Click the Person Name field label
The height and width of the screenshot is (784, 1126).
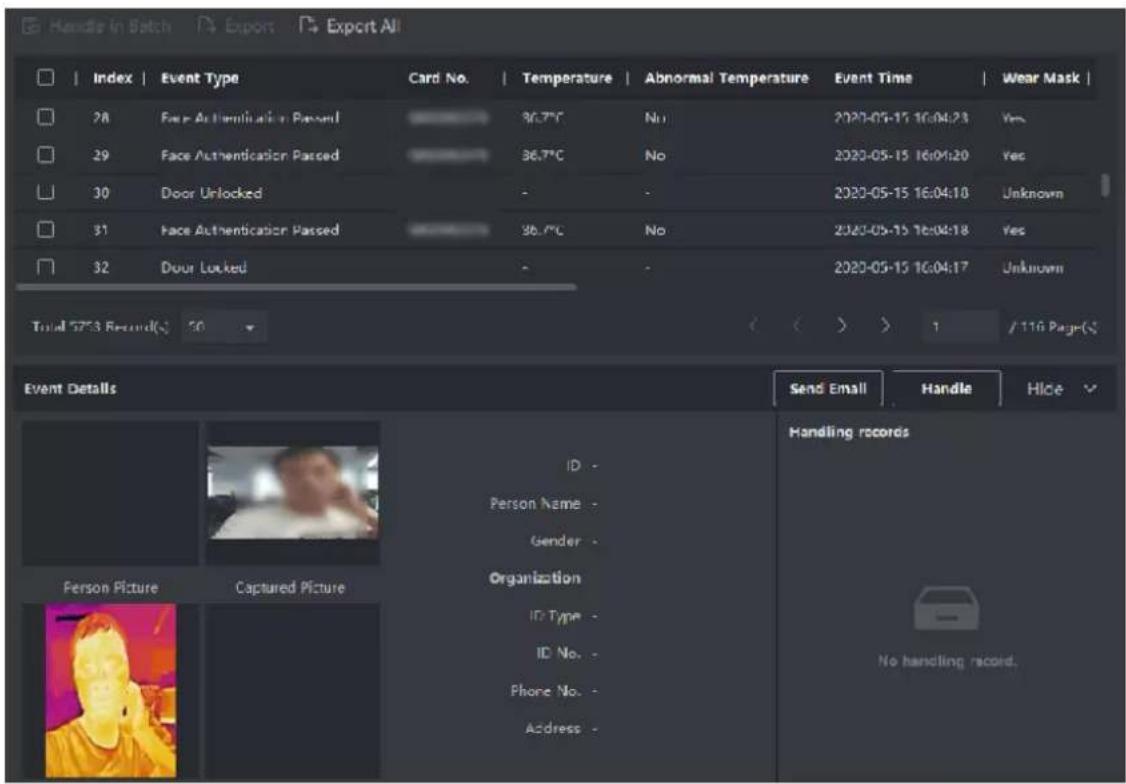click(535, 503)
